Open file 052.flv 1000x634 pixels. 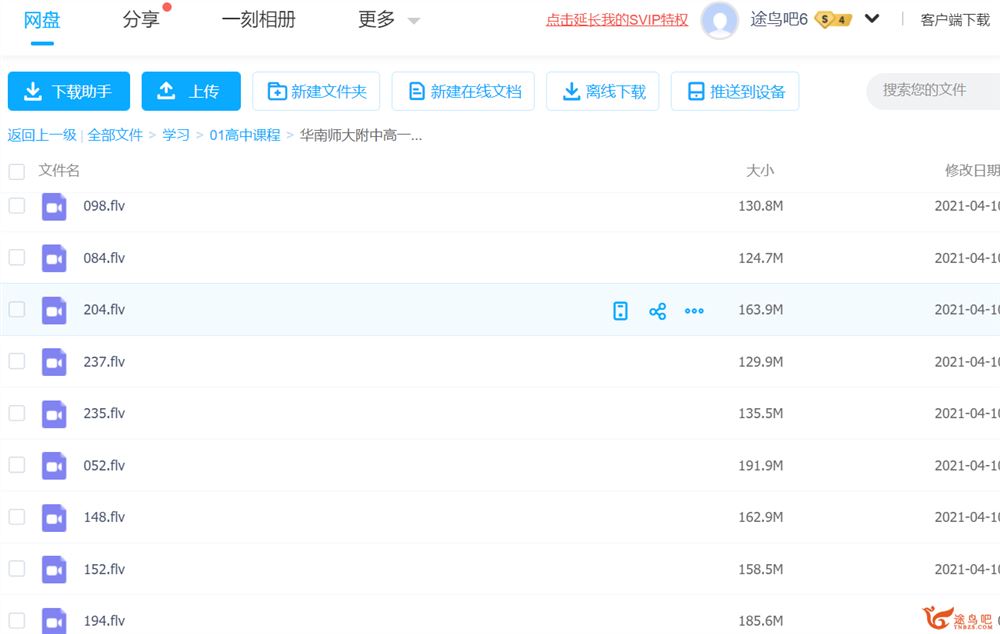click(x=104, y=465)
